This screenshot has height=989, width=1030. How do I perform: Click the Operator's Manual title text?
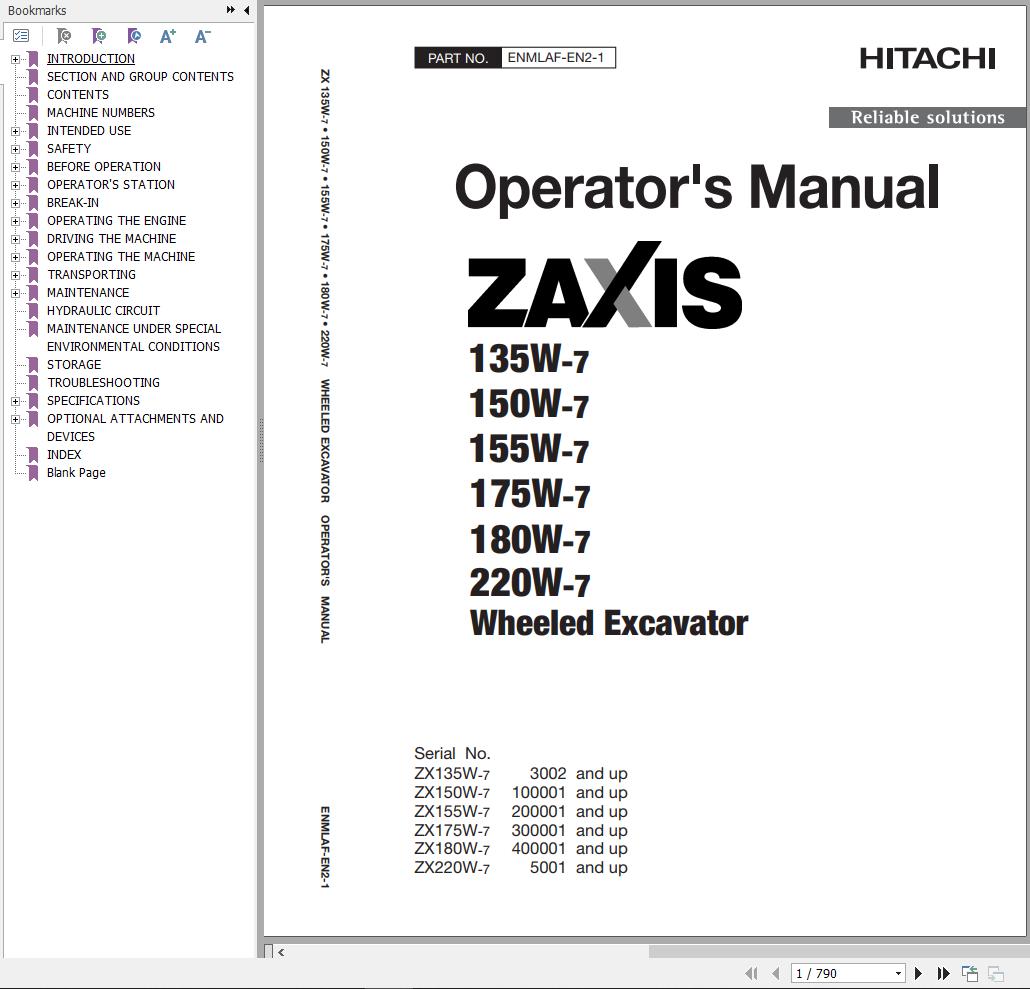697,188
